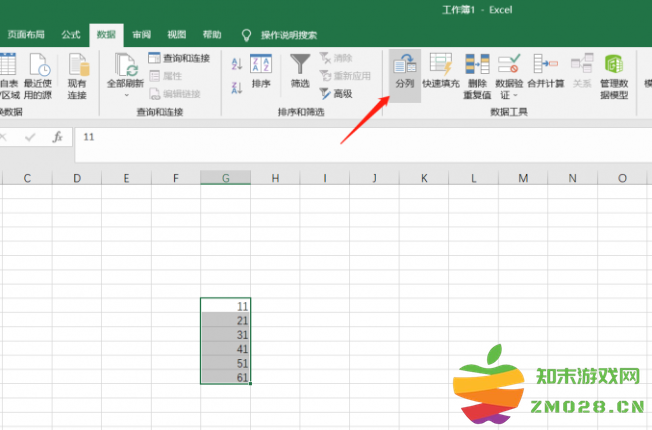This screenshot has width=652, height=430.
Task: Select column I header
Action: [x=325, y=178]
